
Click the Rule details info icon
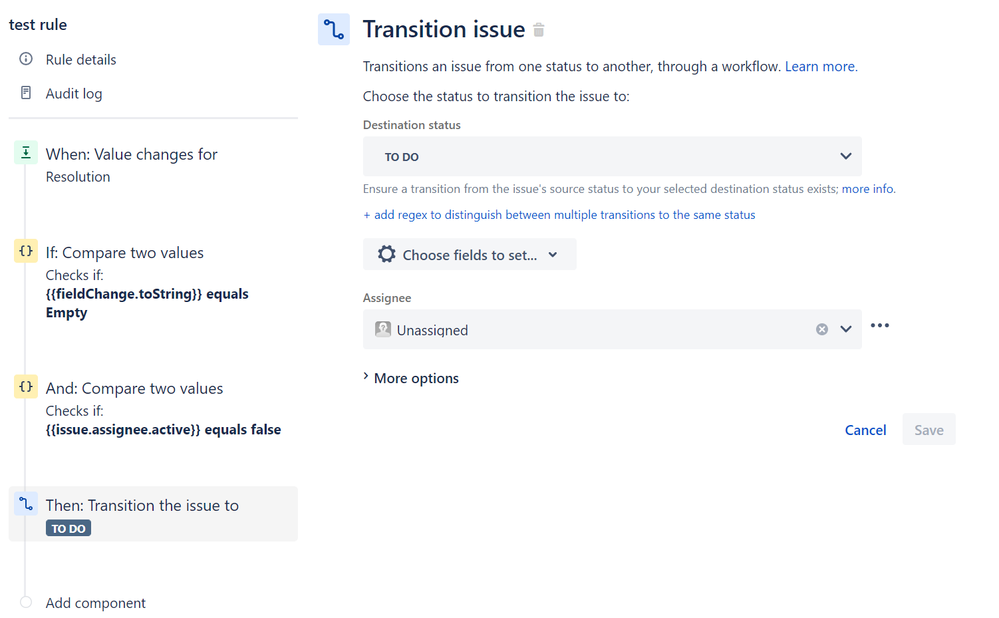pos(25,59)
